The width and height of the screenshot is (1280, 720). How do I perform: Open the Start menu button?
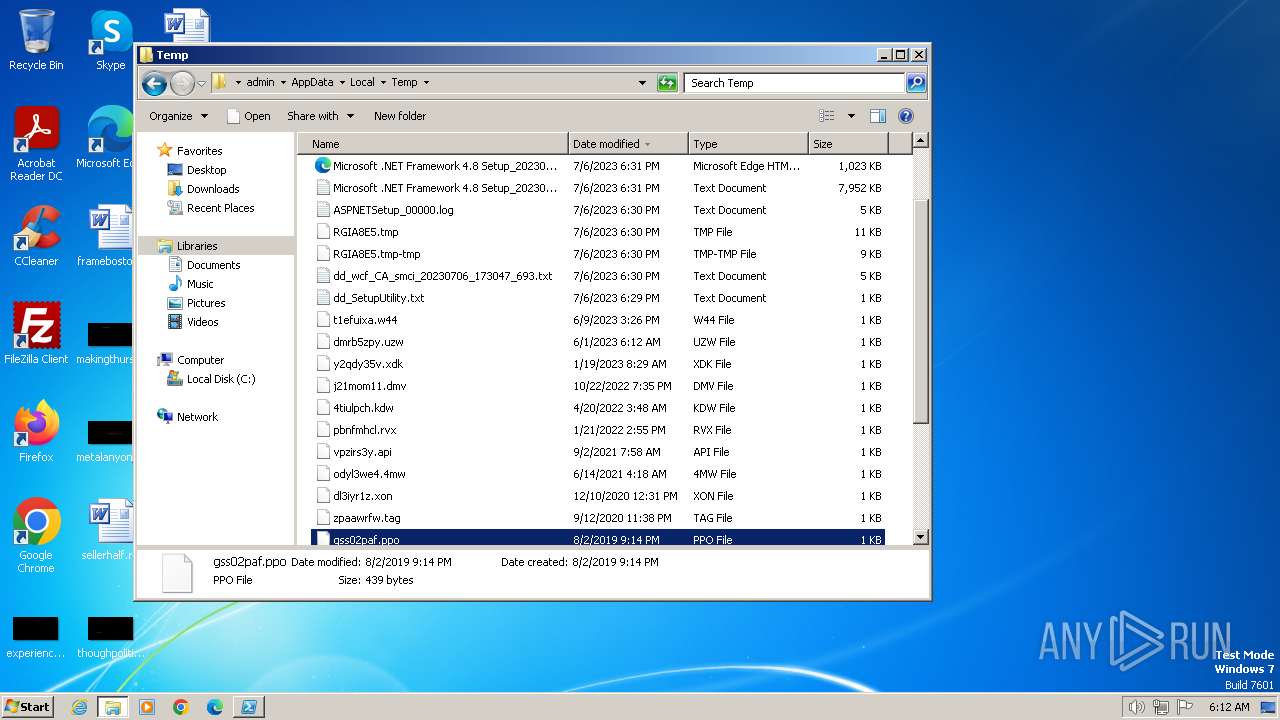tap(27, 706)
